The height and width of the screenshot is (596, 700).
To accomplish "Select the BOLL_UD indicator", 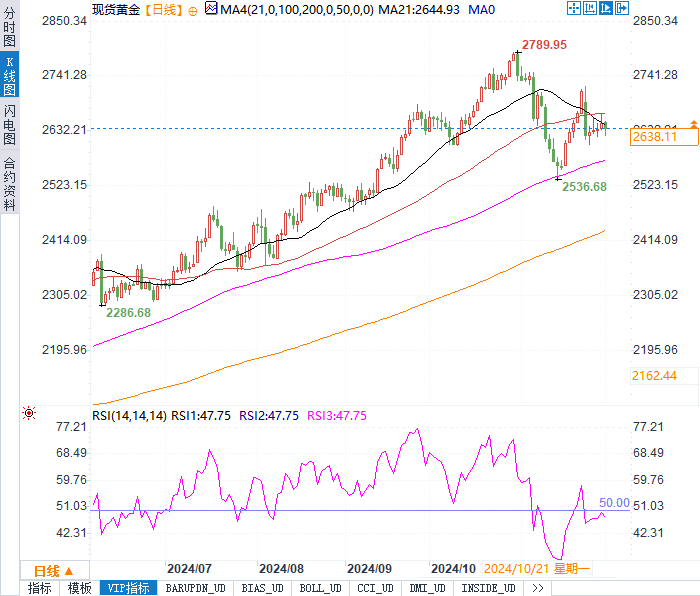I will click(321, 588).
